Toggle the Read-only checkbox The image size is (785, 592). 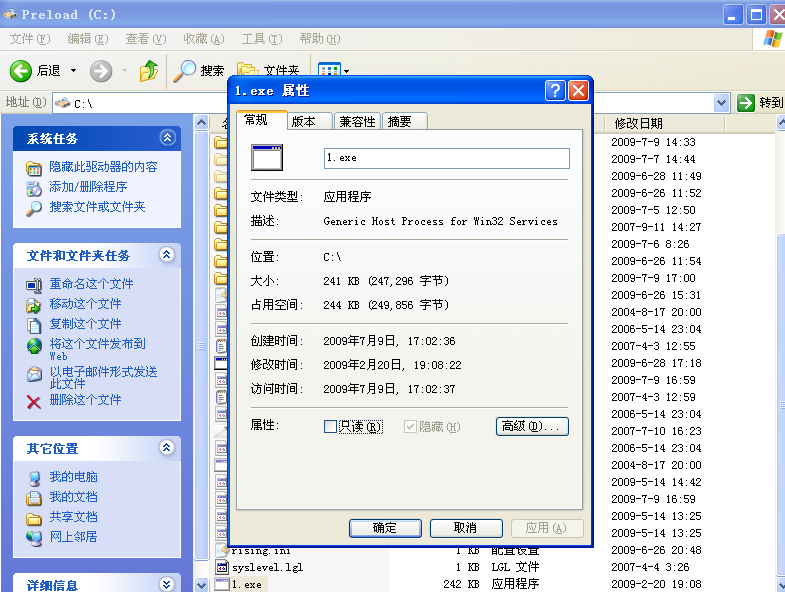pyautogui.click(x=330, y=427)
